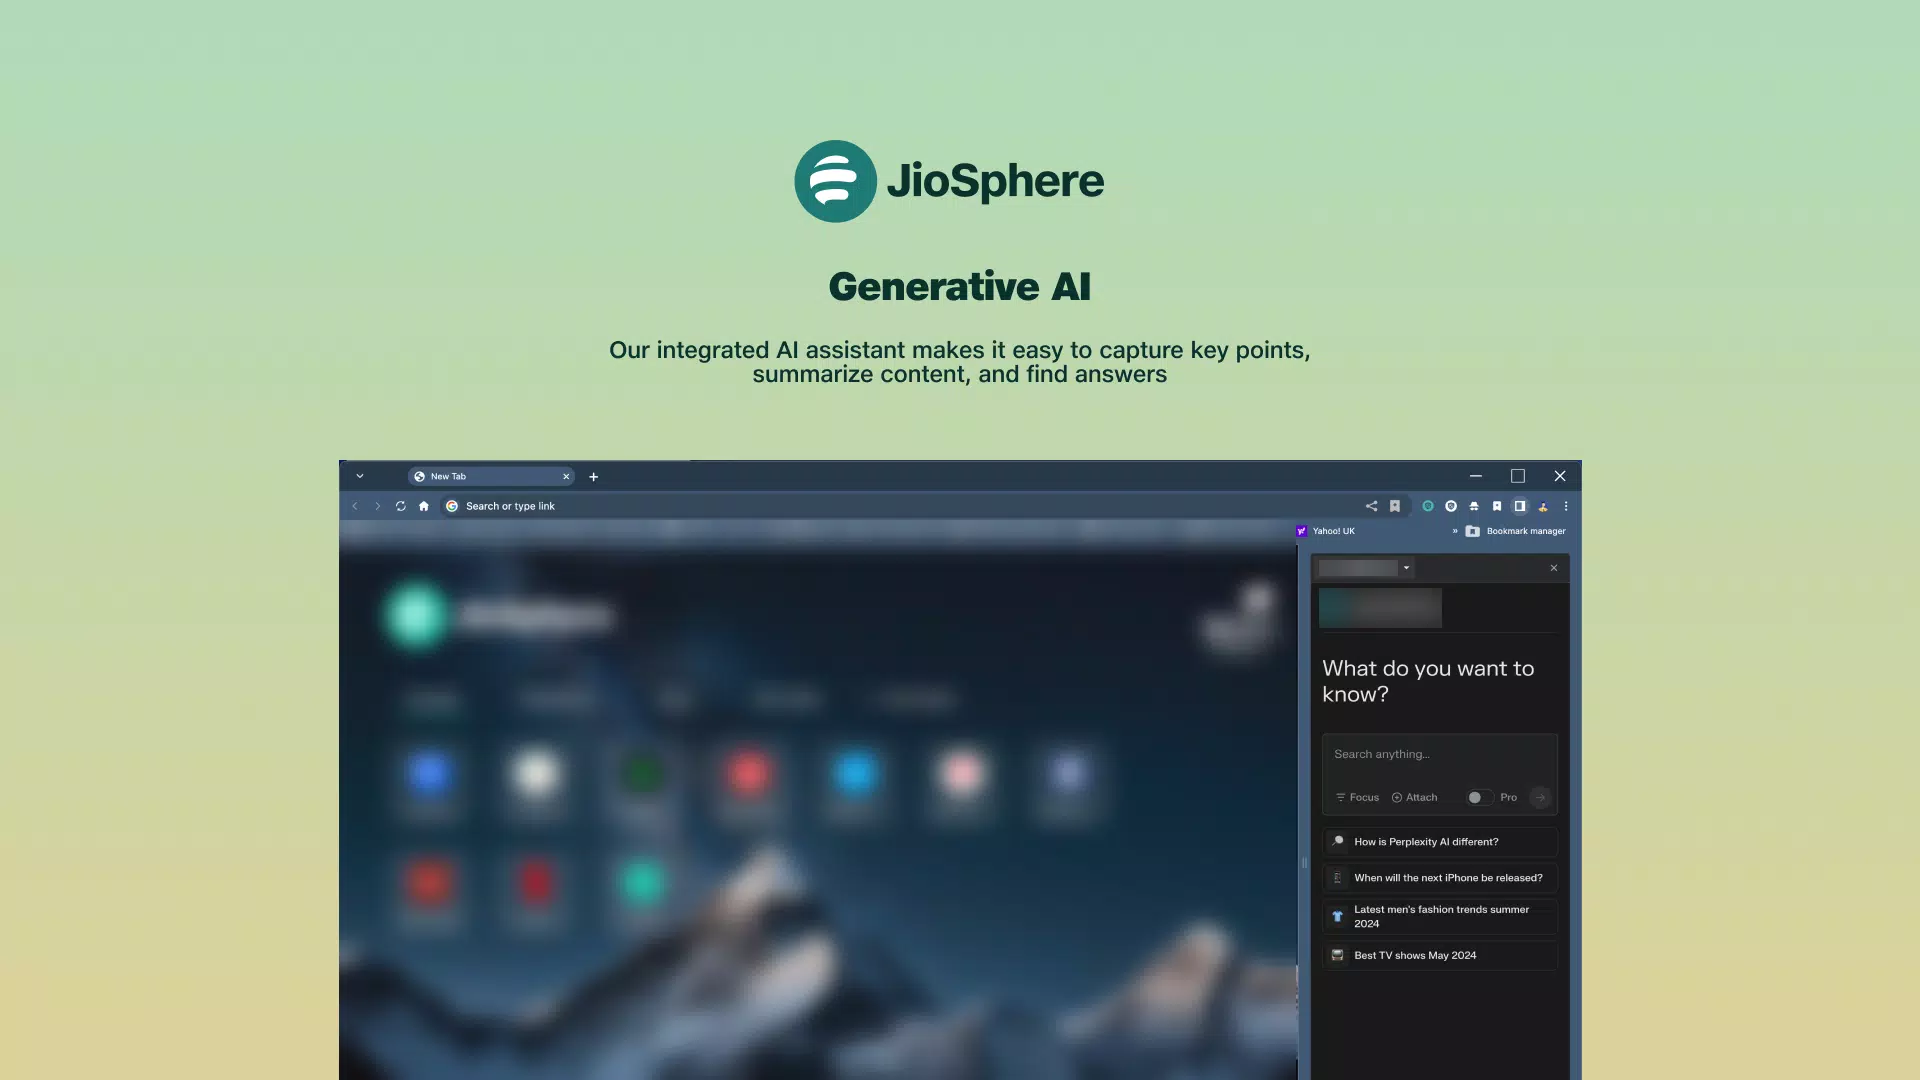Click the 'Generative AI' heading

(959, 286)
